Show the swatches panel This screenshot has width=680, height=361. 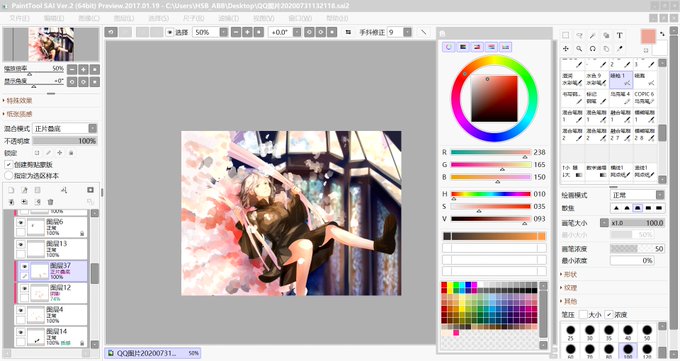coord(505,47)
